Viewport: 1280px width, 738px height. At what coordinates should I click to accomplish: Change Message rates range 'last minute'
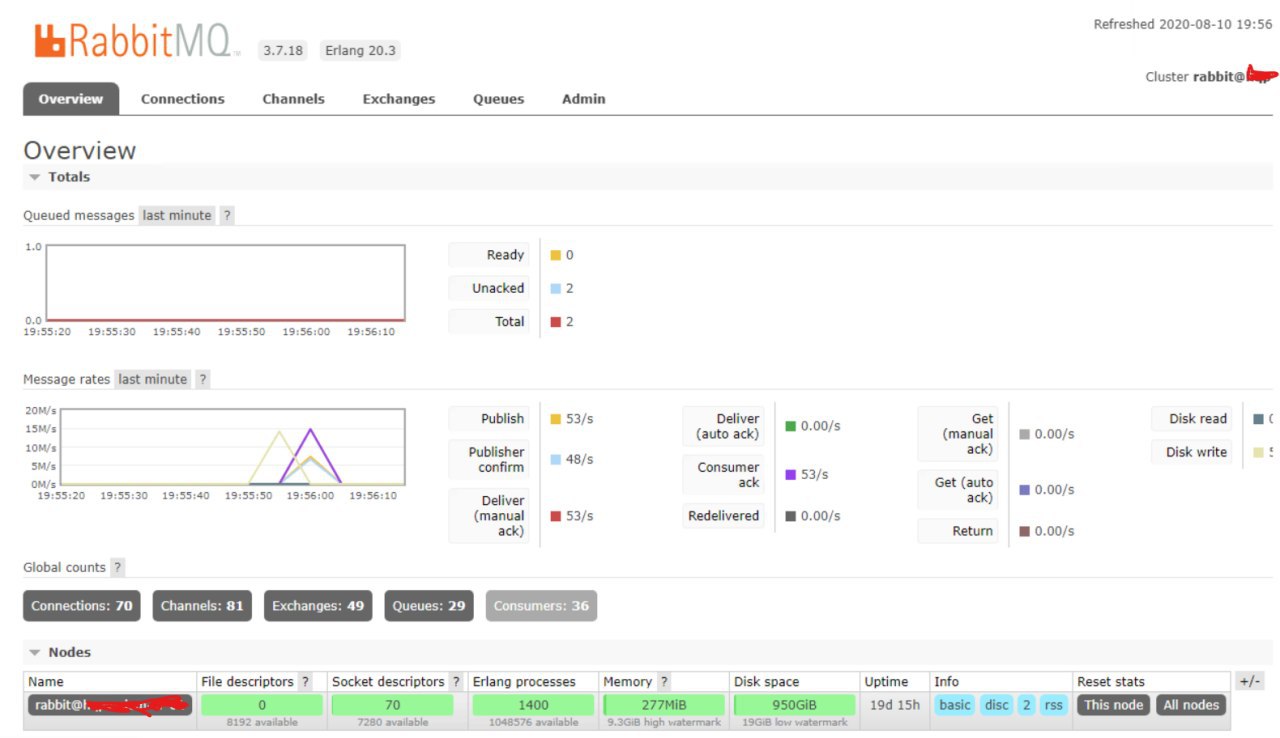[x=152, y=379]
